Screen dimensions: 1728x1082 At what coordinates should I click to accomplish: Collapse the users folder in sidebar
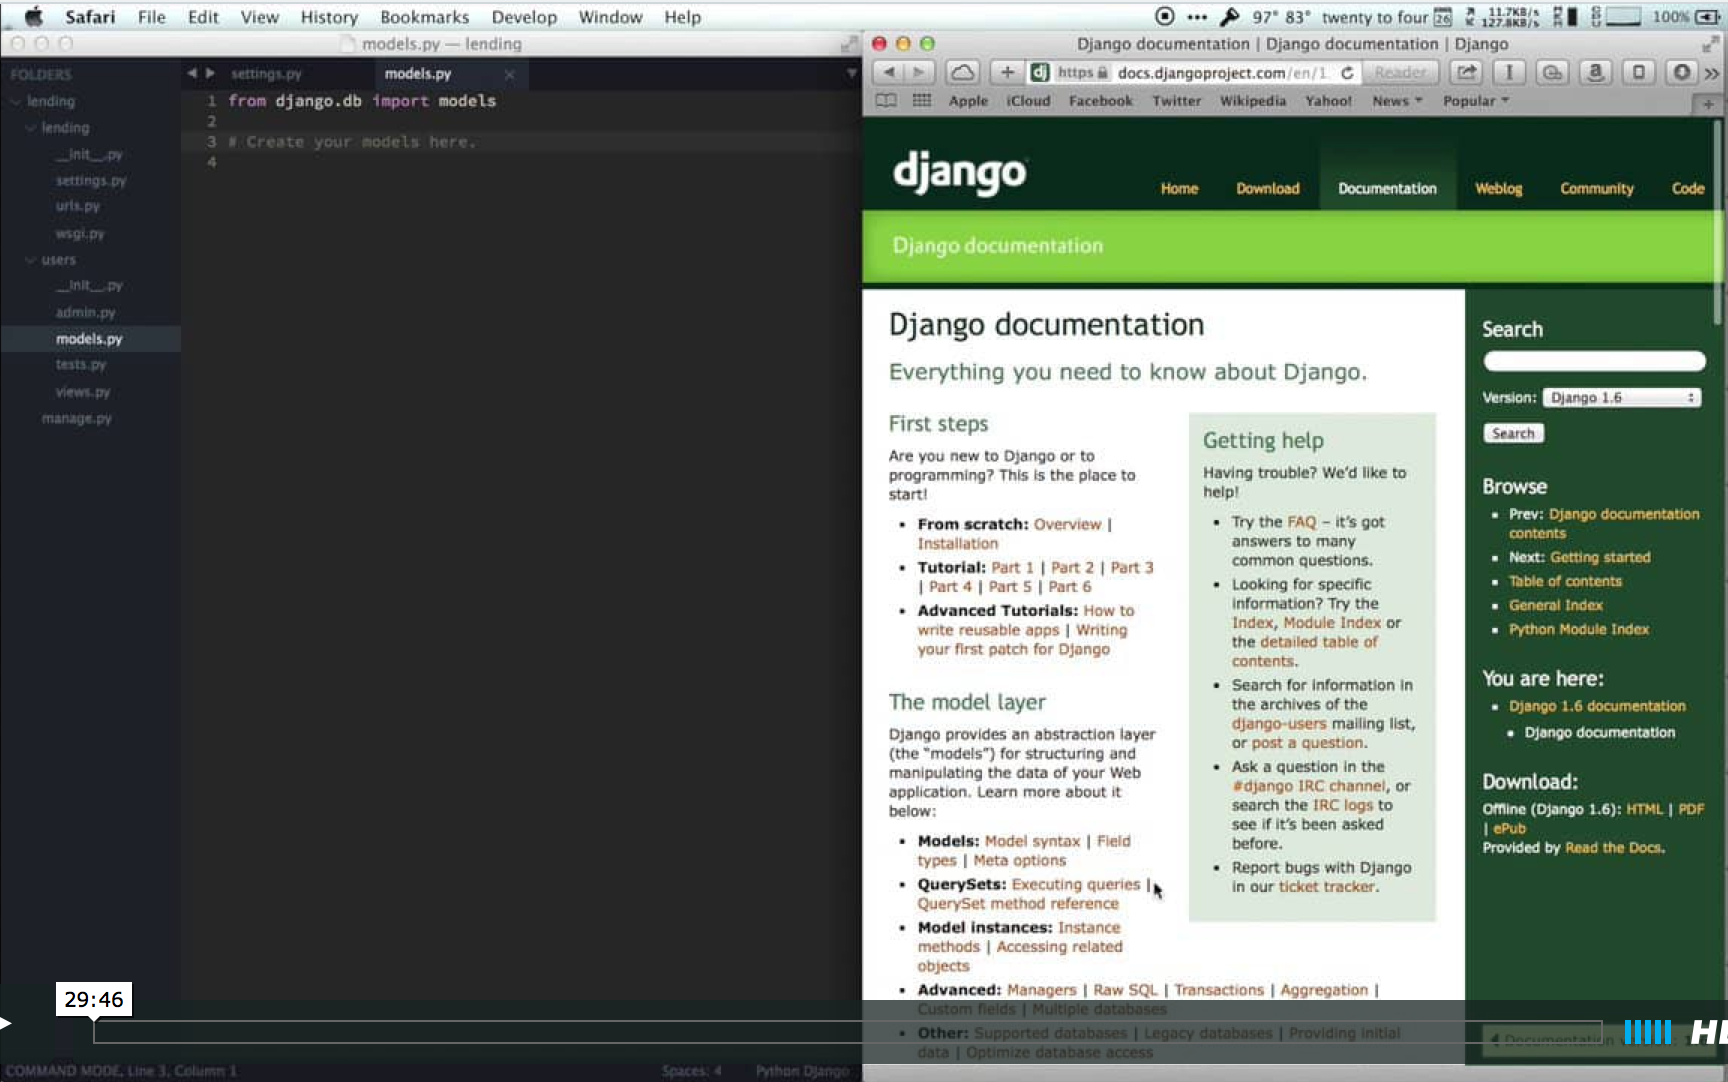(30, 260)
